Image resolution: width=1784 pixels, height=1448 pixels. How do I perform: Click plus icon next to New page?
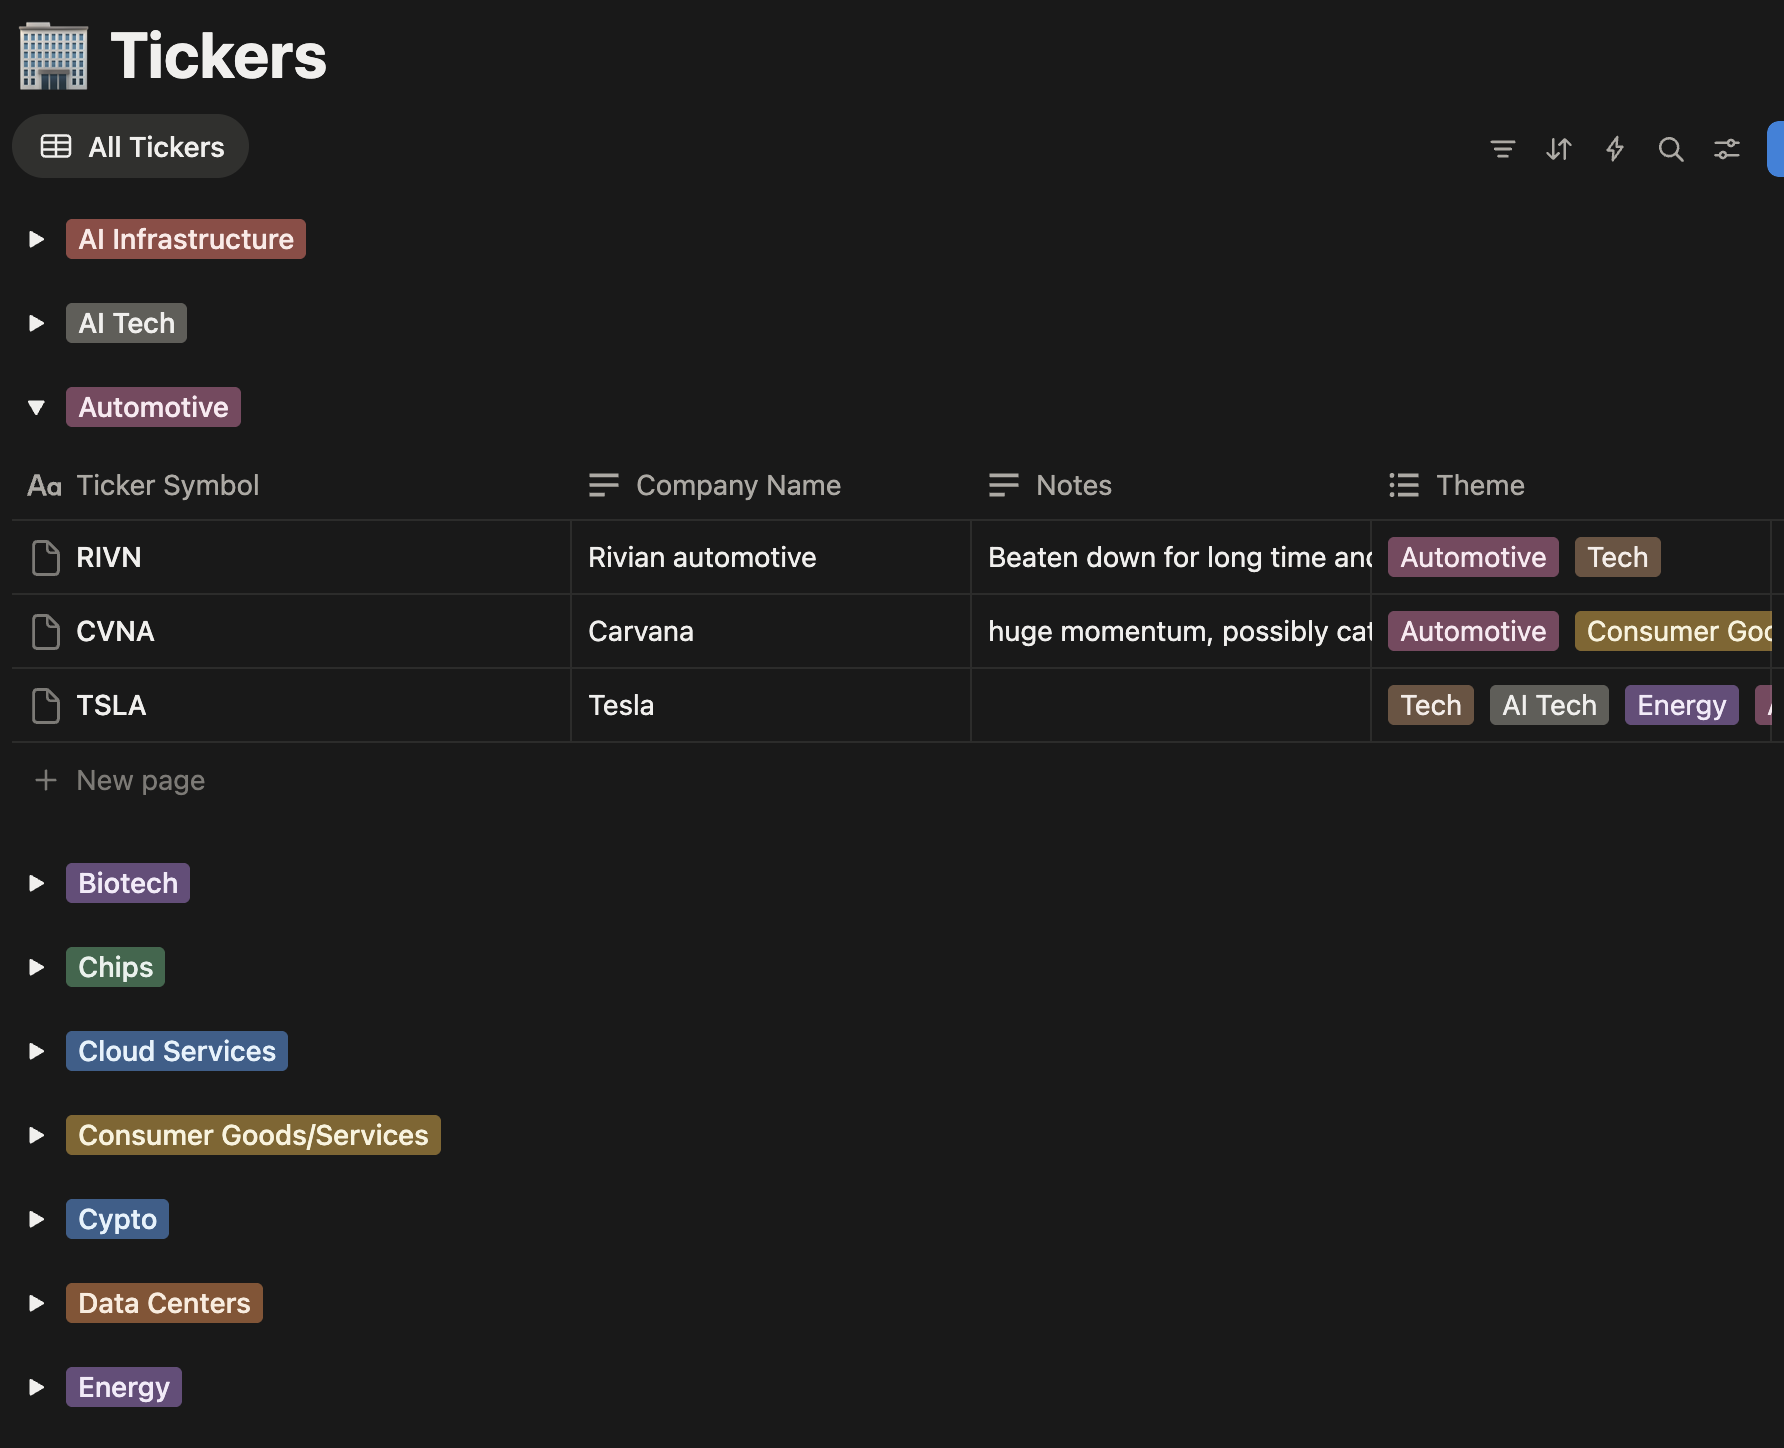[45, 780]
